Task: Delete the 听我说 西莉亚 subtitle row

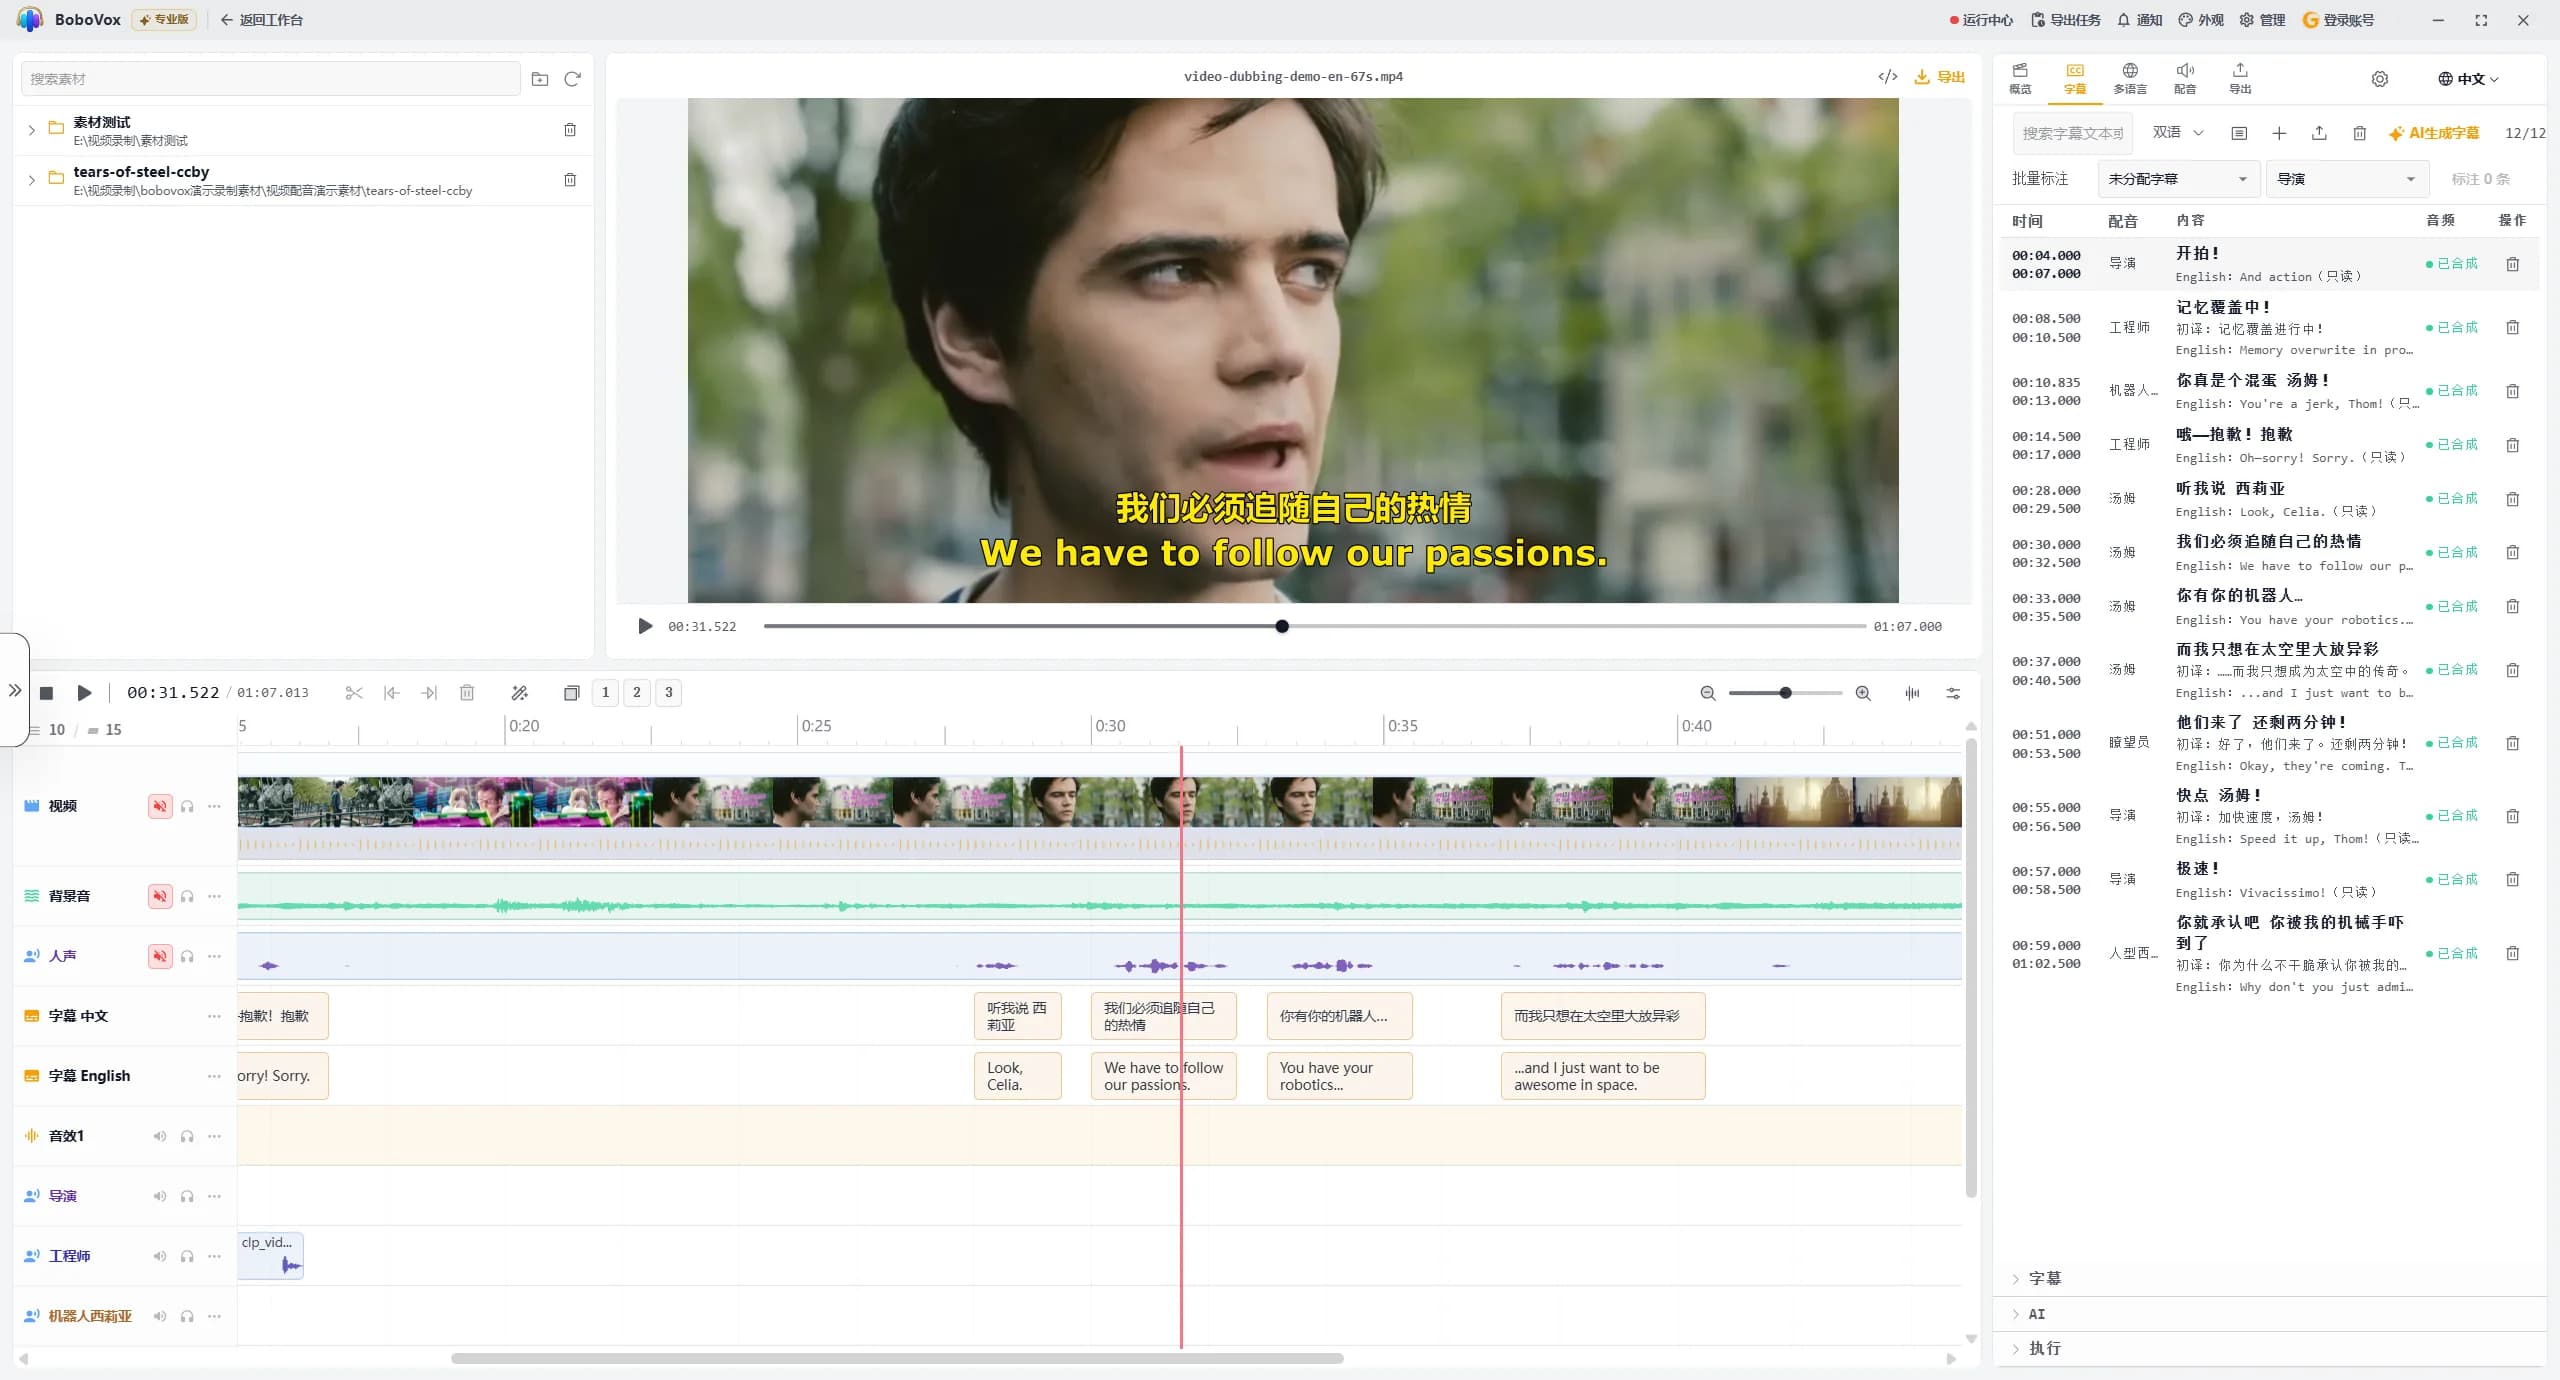Action: (x=2512, y=499)
